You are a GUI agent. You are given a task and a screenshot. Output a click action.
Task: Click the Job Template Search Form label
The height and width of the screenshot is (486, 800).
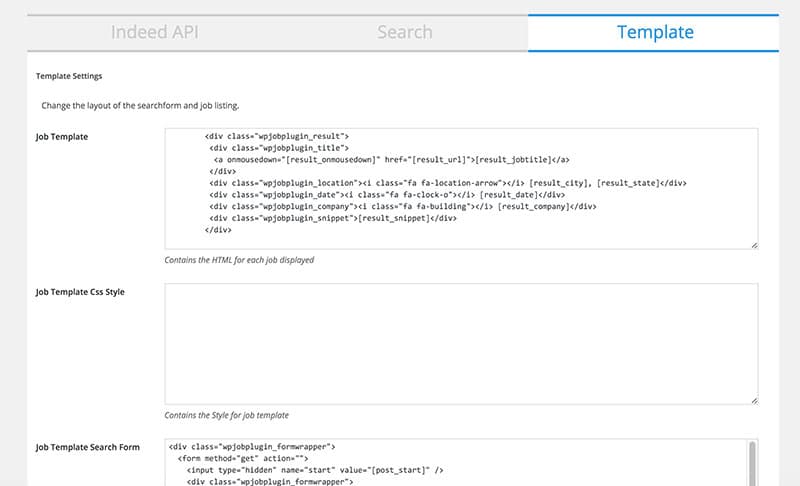pyautogui.click(x=87, y=447)
